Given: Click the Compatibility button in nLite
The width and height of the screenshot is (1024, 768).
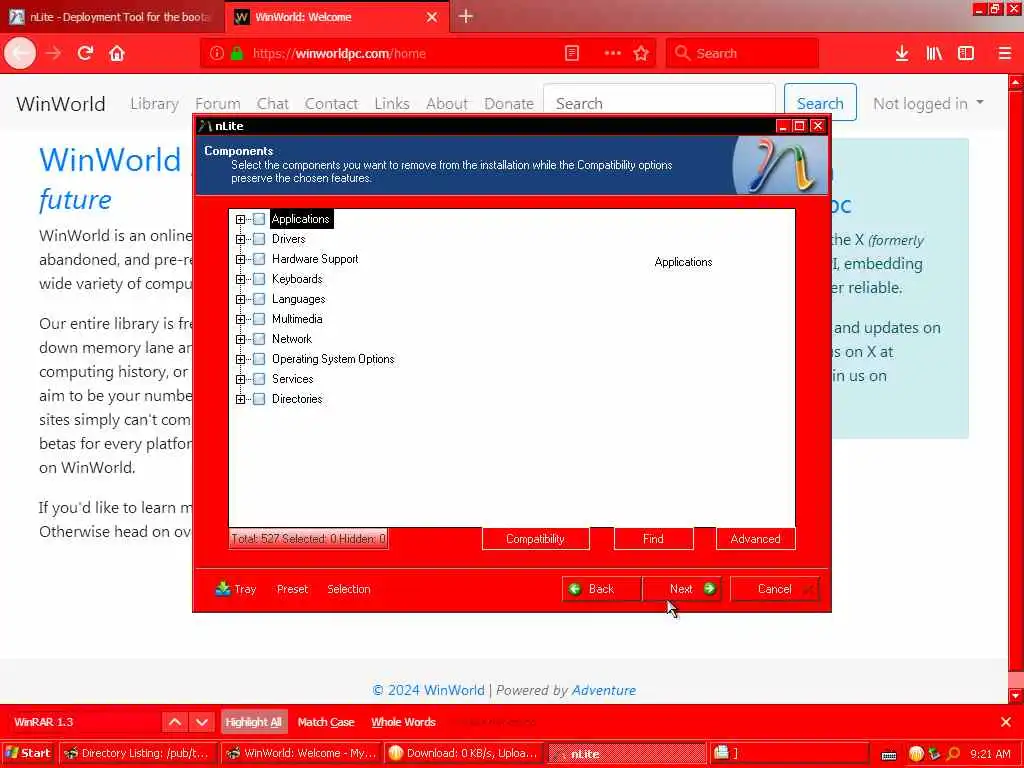Looking at the screenshot, I should (536, 539).
